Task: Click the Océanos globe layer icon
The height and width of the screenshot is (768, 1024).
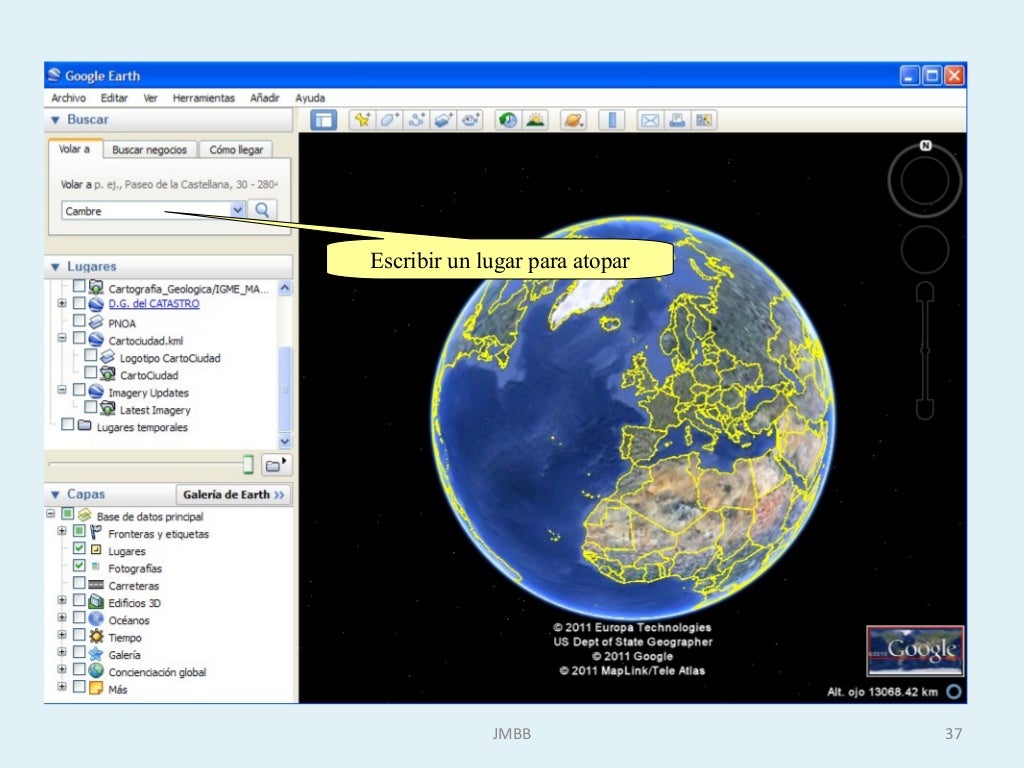Action: click(x=96, y=619)
